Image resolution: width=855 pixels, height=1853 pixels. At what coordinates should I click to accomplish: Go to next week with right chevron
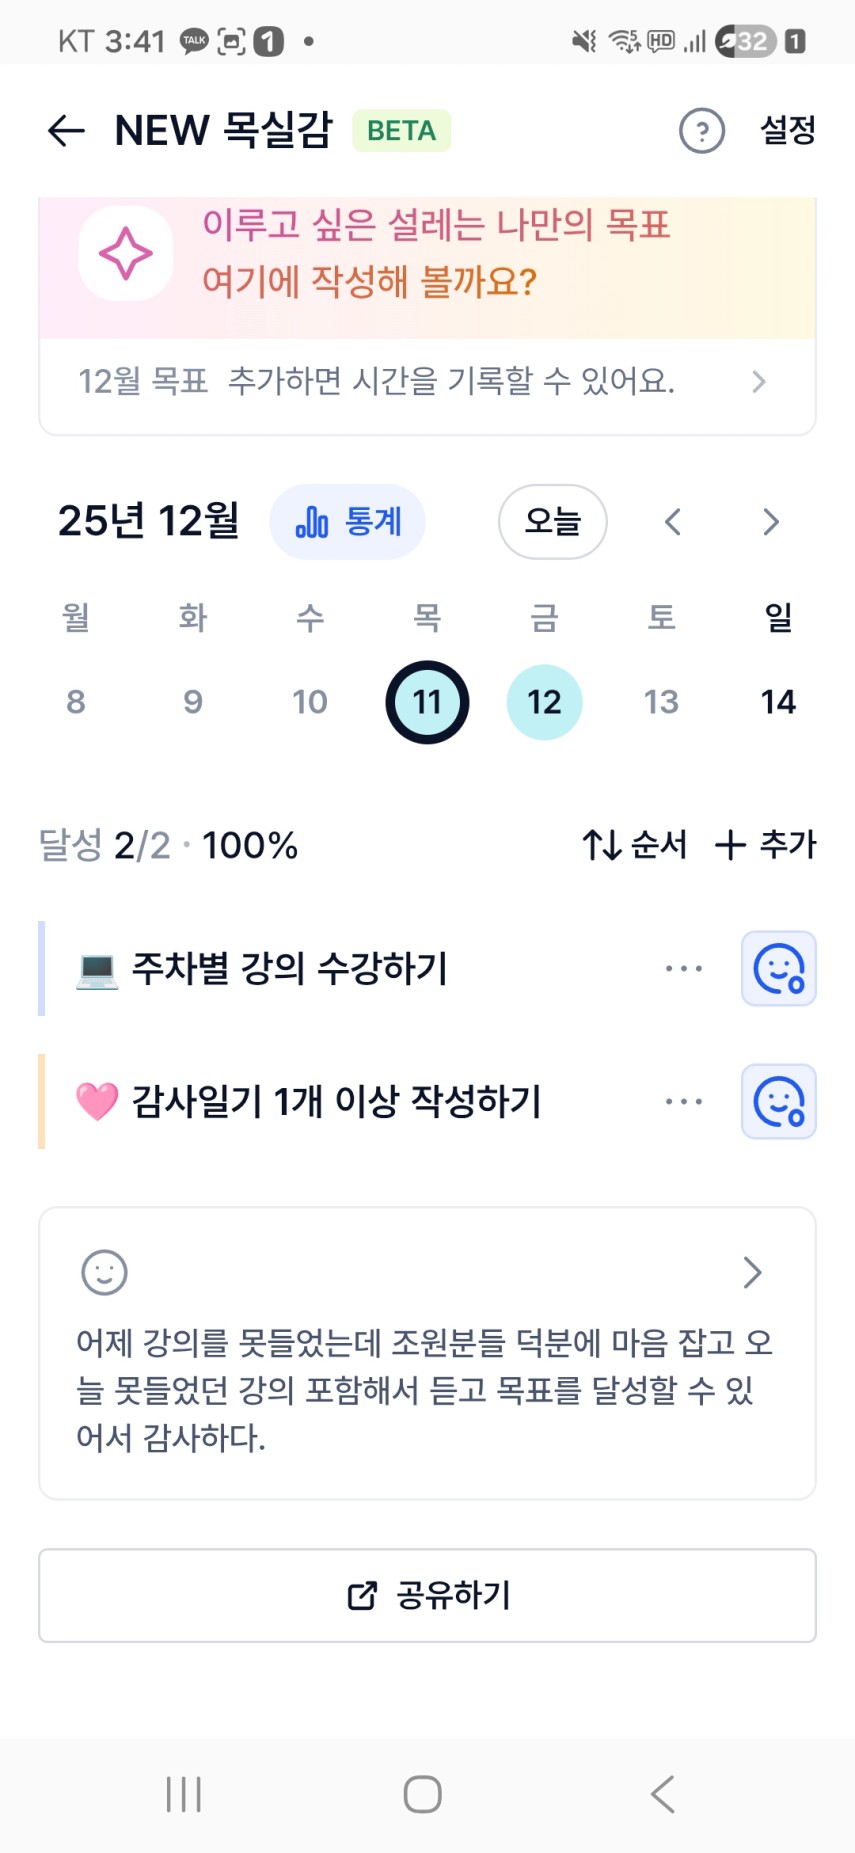coord(770,522)
